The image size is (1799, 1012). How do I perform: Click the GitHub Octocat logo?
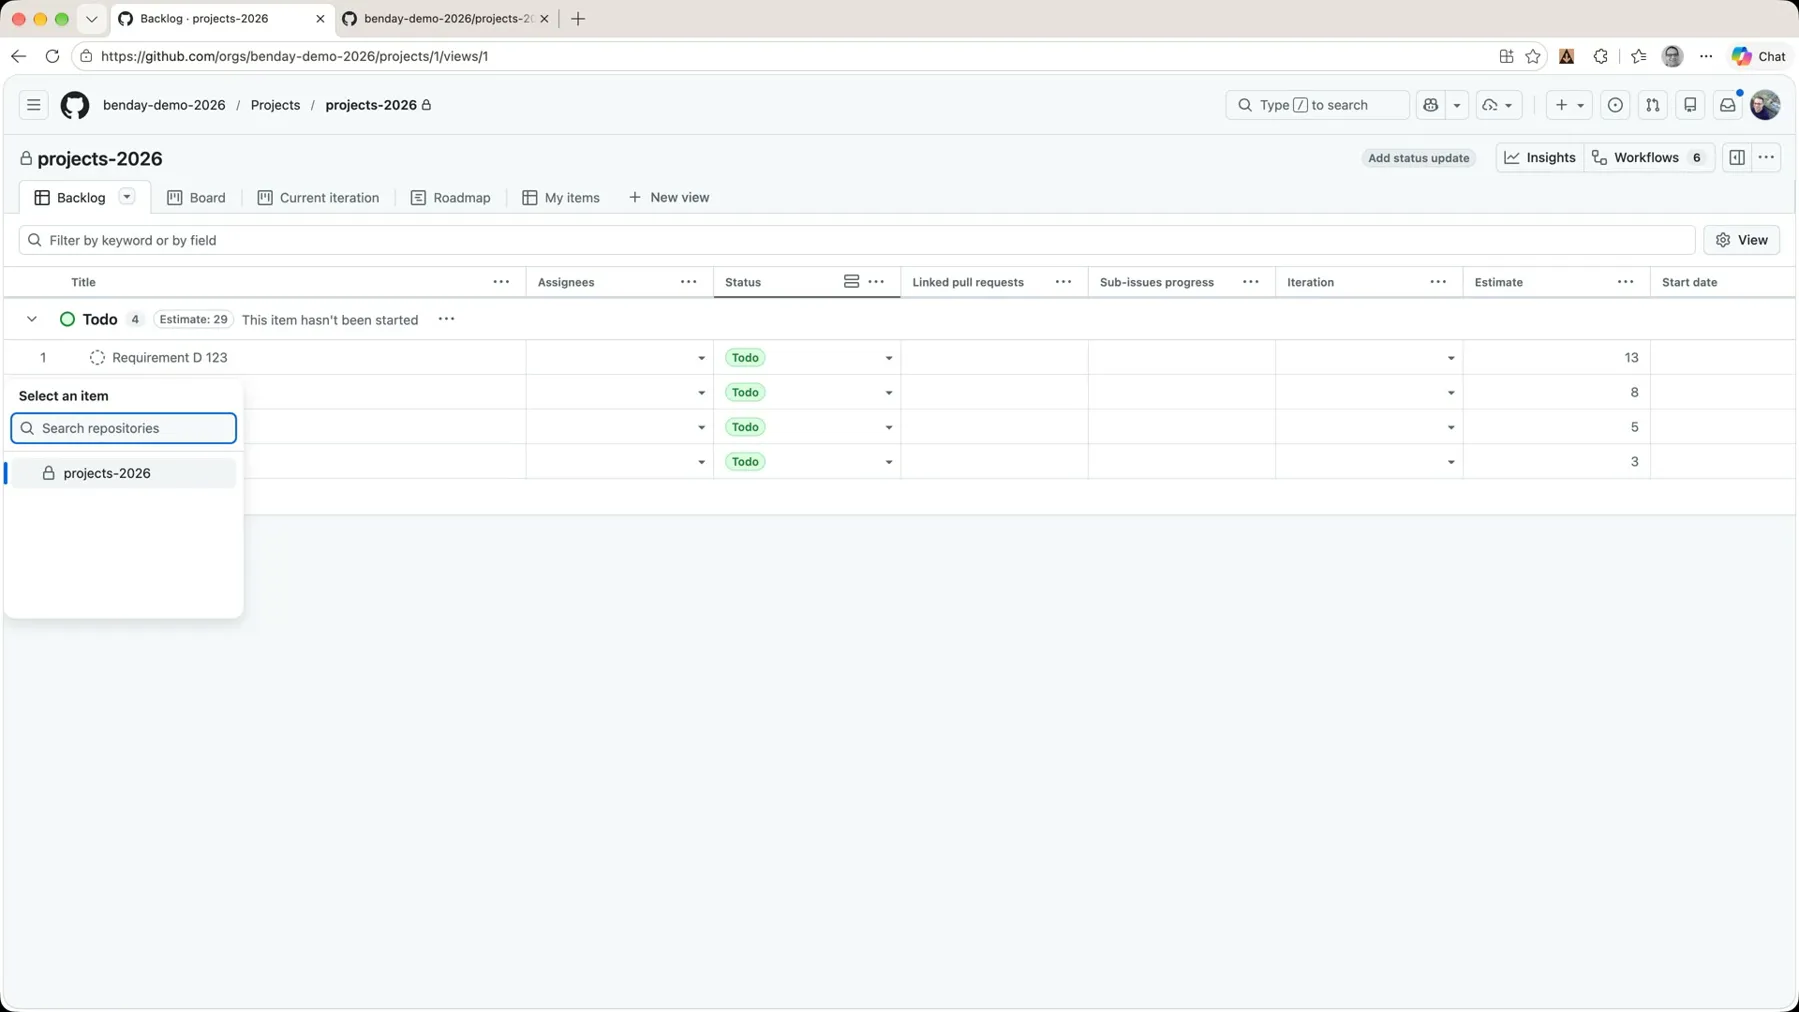[x=75, y=105]
